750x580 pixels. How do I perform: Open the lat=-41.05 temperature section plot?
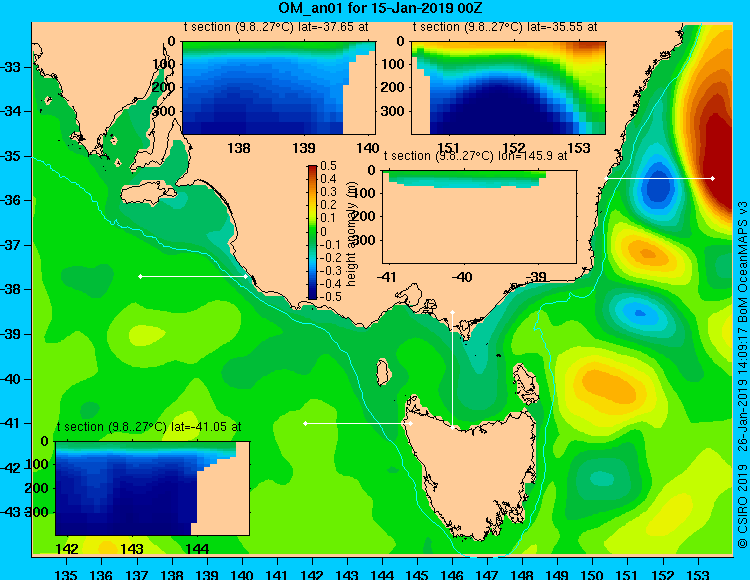point(152,488)
